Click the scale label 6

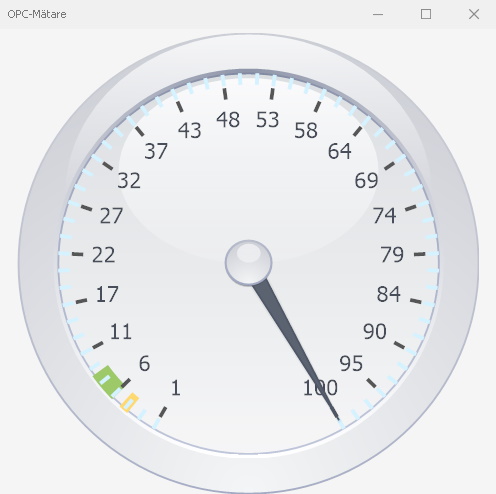[144, 363]
